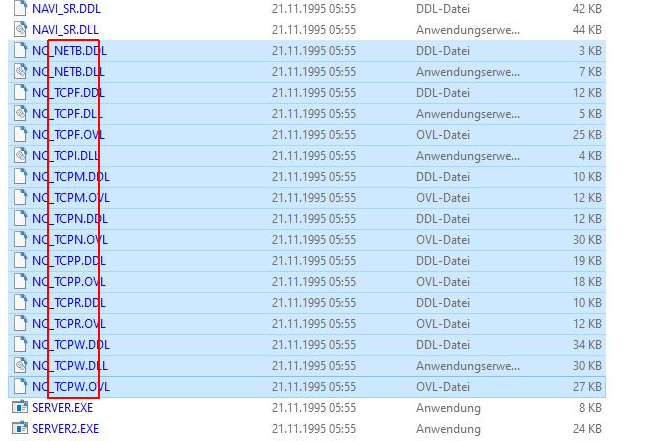Viewport: 648px width, 441px height.
Task: Click the NC_TCPN.OVL name text
Action: point(70,240)
